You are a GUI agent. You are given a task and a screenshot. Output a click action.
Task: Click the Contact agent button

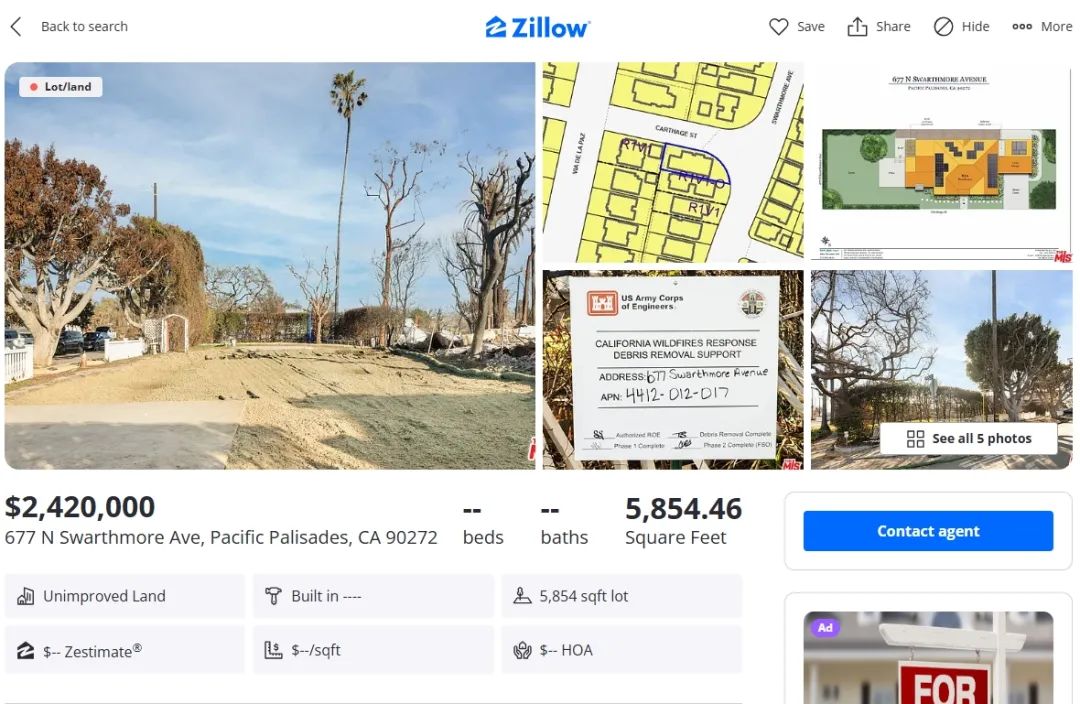pyautogui.click(x=928, y=531)
